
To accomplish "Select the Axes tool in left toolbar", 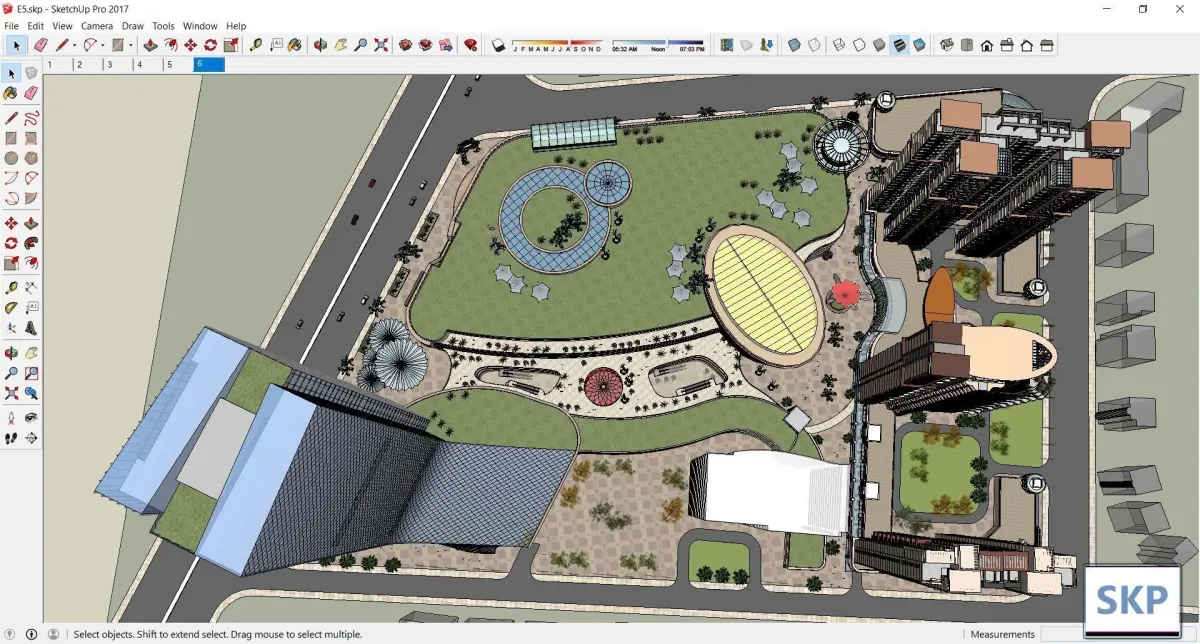I will click(x=11, y=328).
